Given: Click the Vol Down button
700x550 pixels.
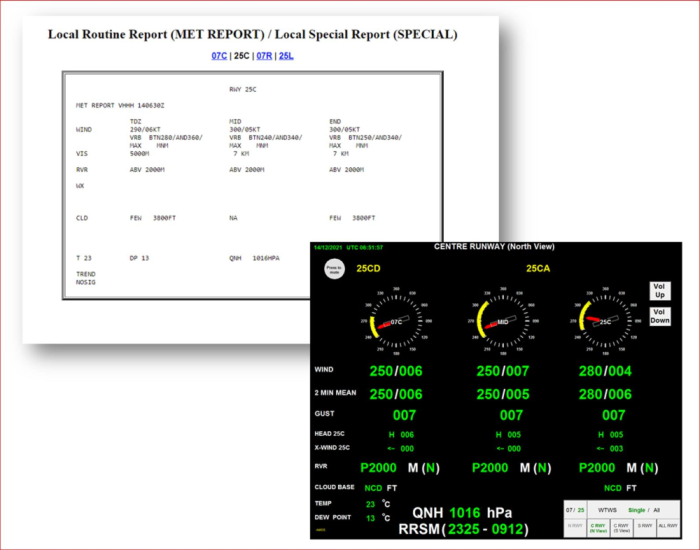Looking at the screenshot, I should [660, 316].
